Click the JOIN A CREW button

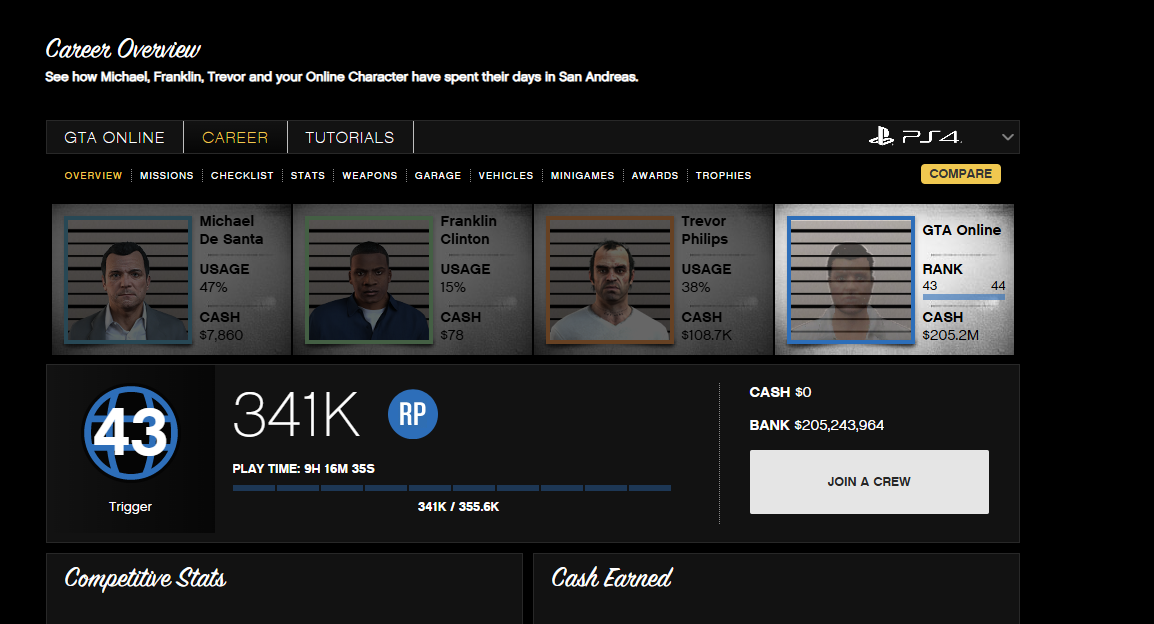869,482
